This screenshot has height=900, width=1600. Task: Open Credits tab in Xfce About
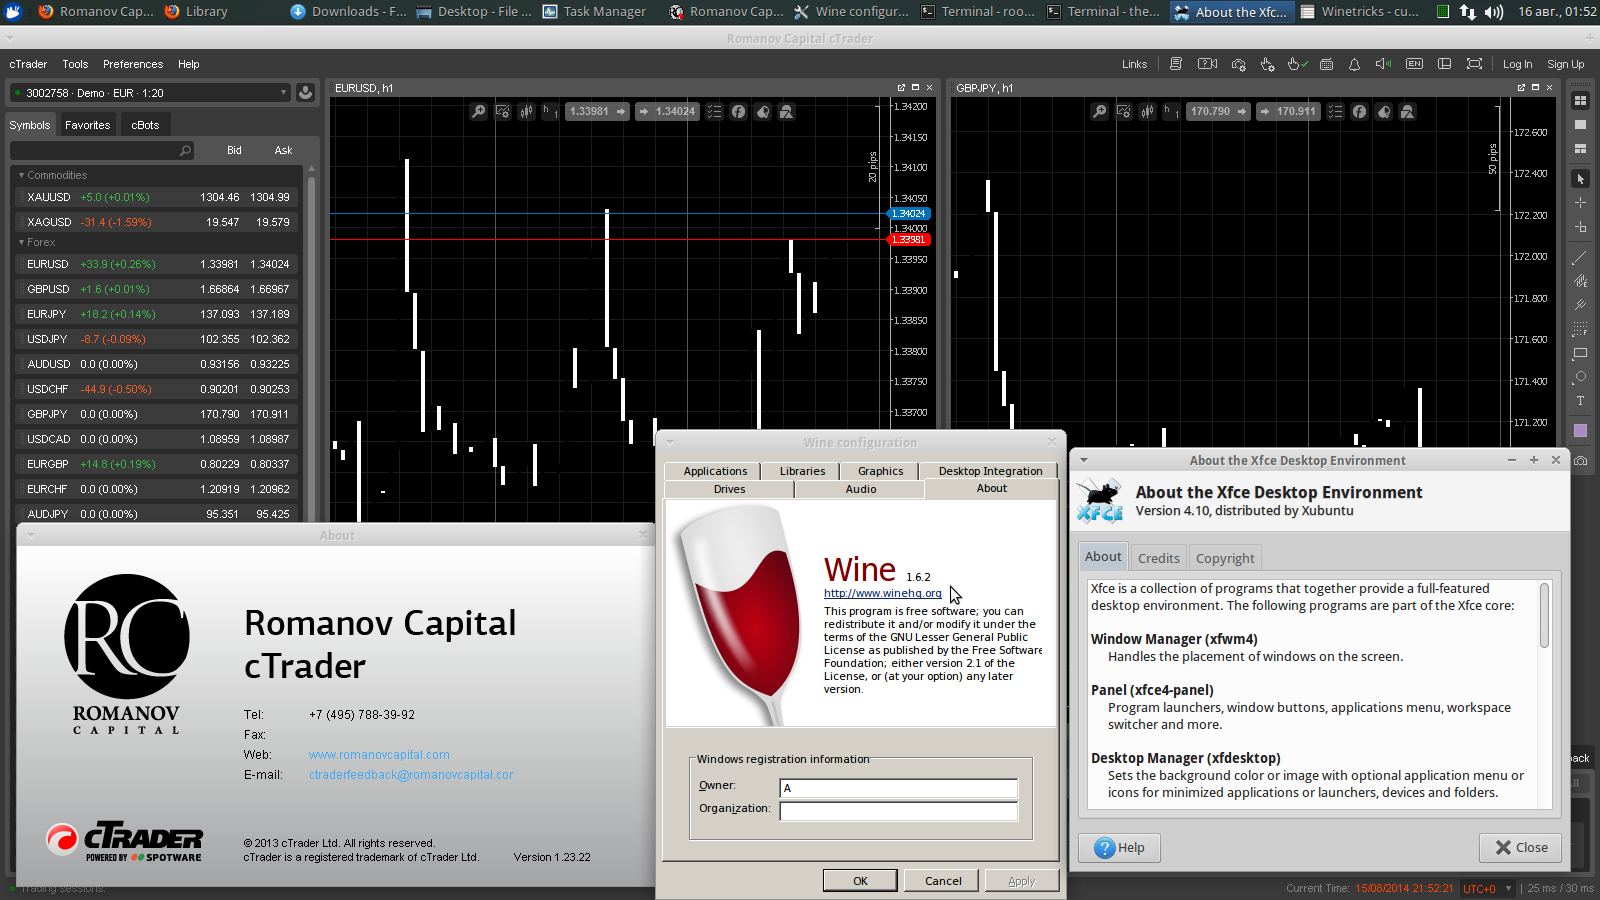[1158, 558]
